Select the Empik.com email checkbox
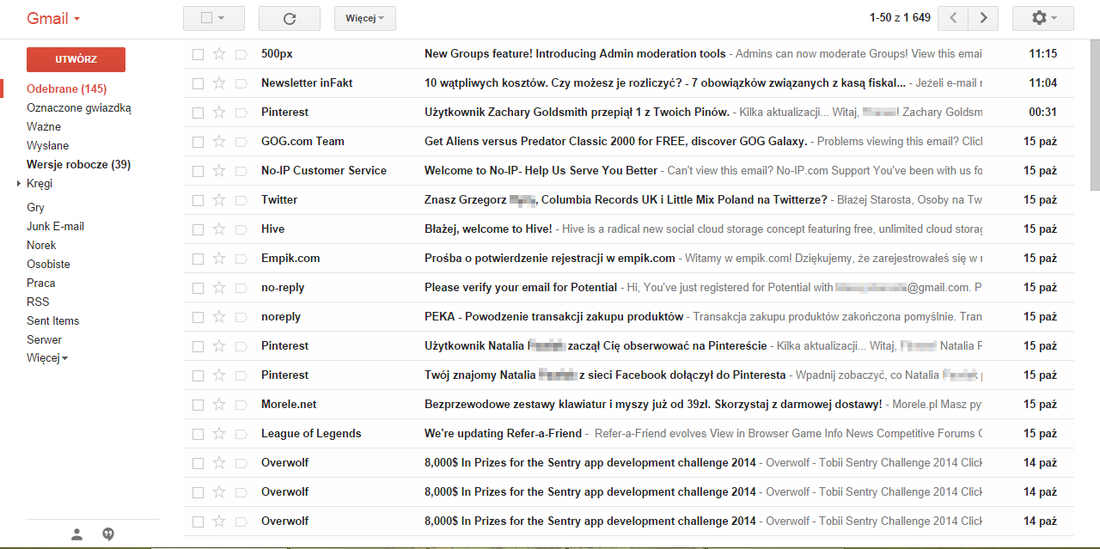 (198, 258)
